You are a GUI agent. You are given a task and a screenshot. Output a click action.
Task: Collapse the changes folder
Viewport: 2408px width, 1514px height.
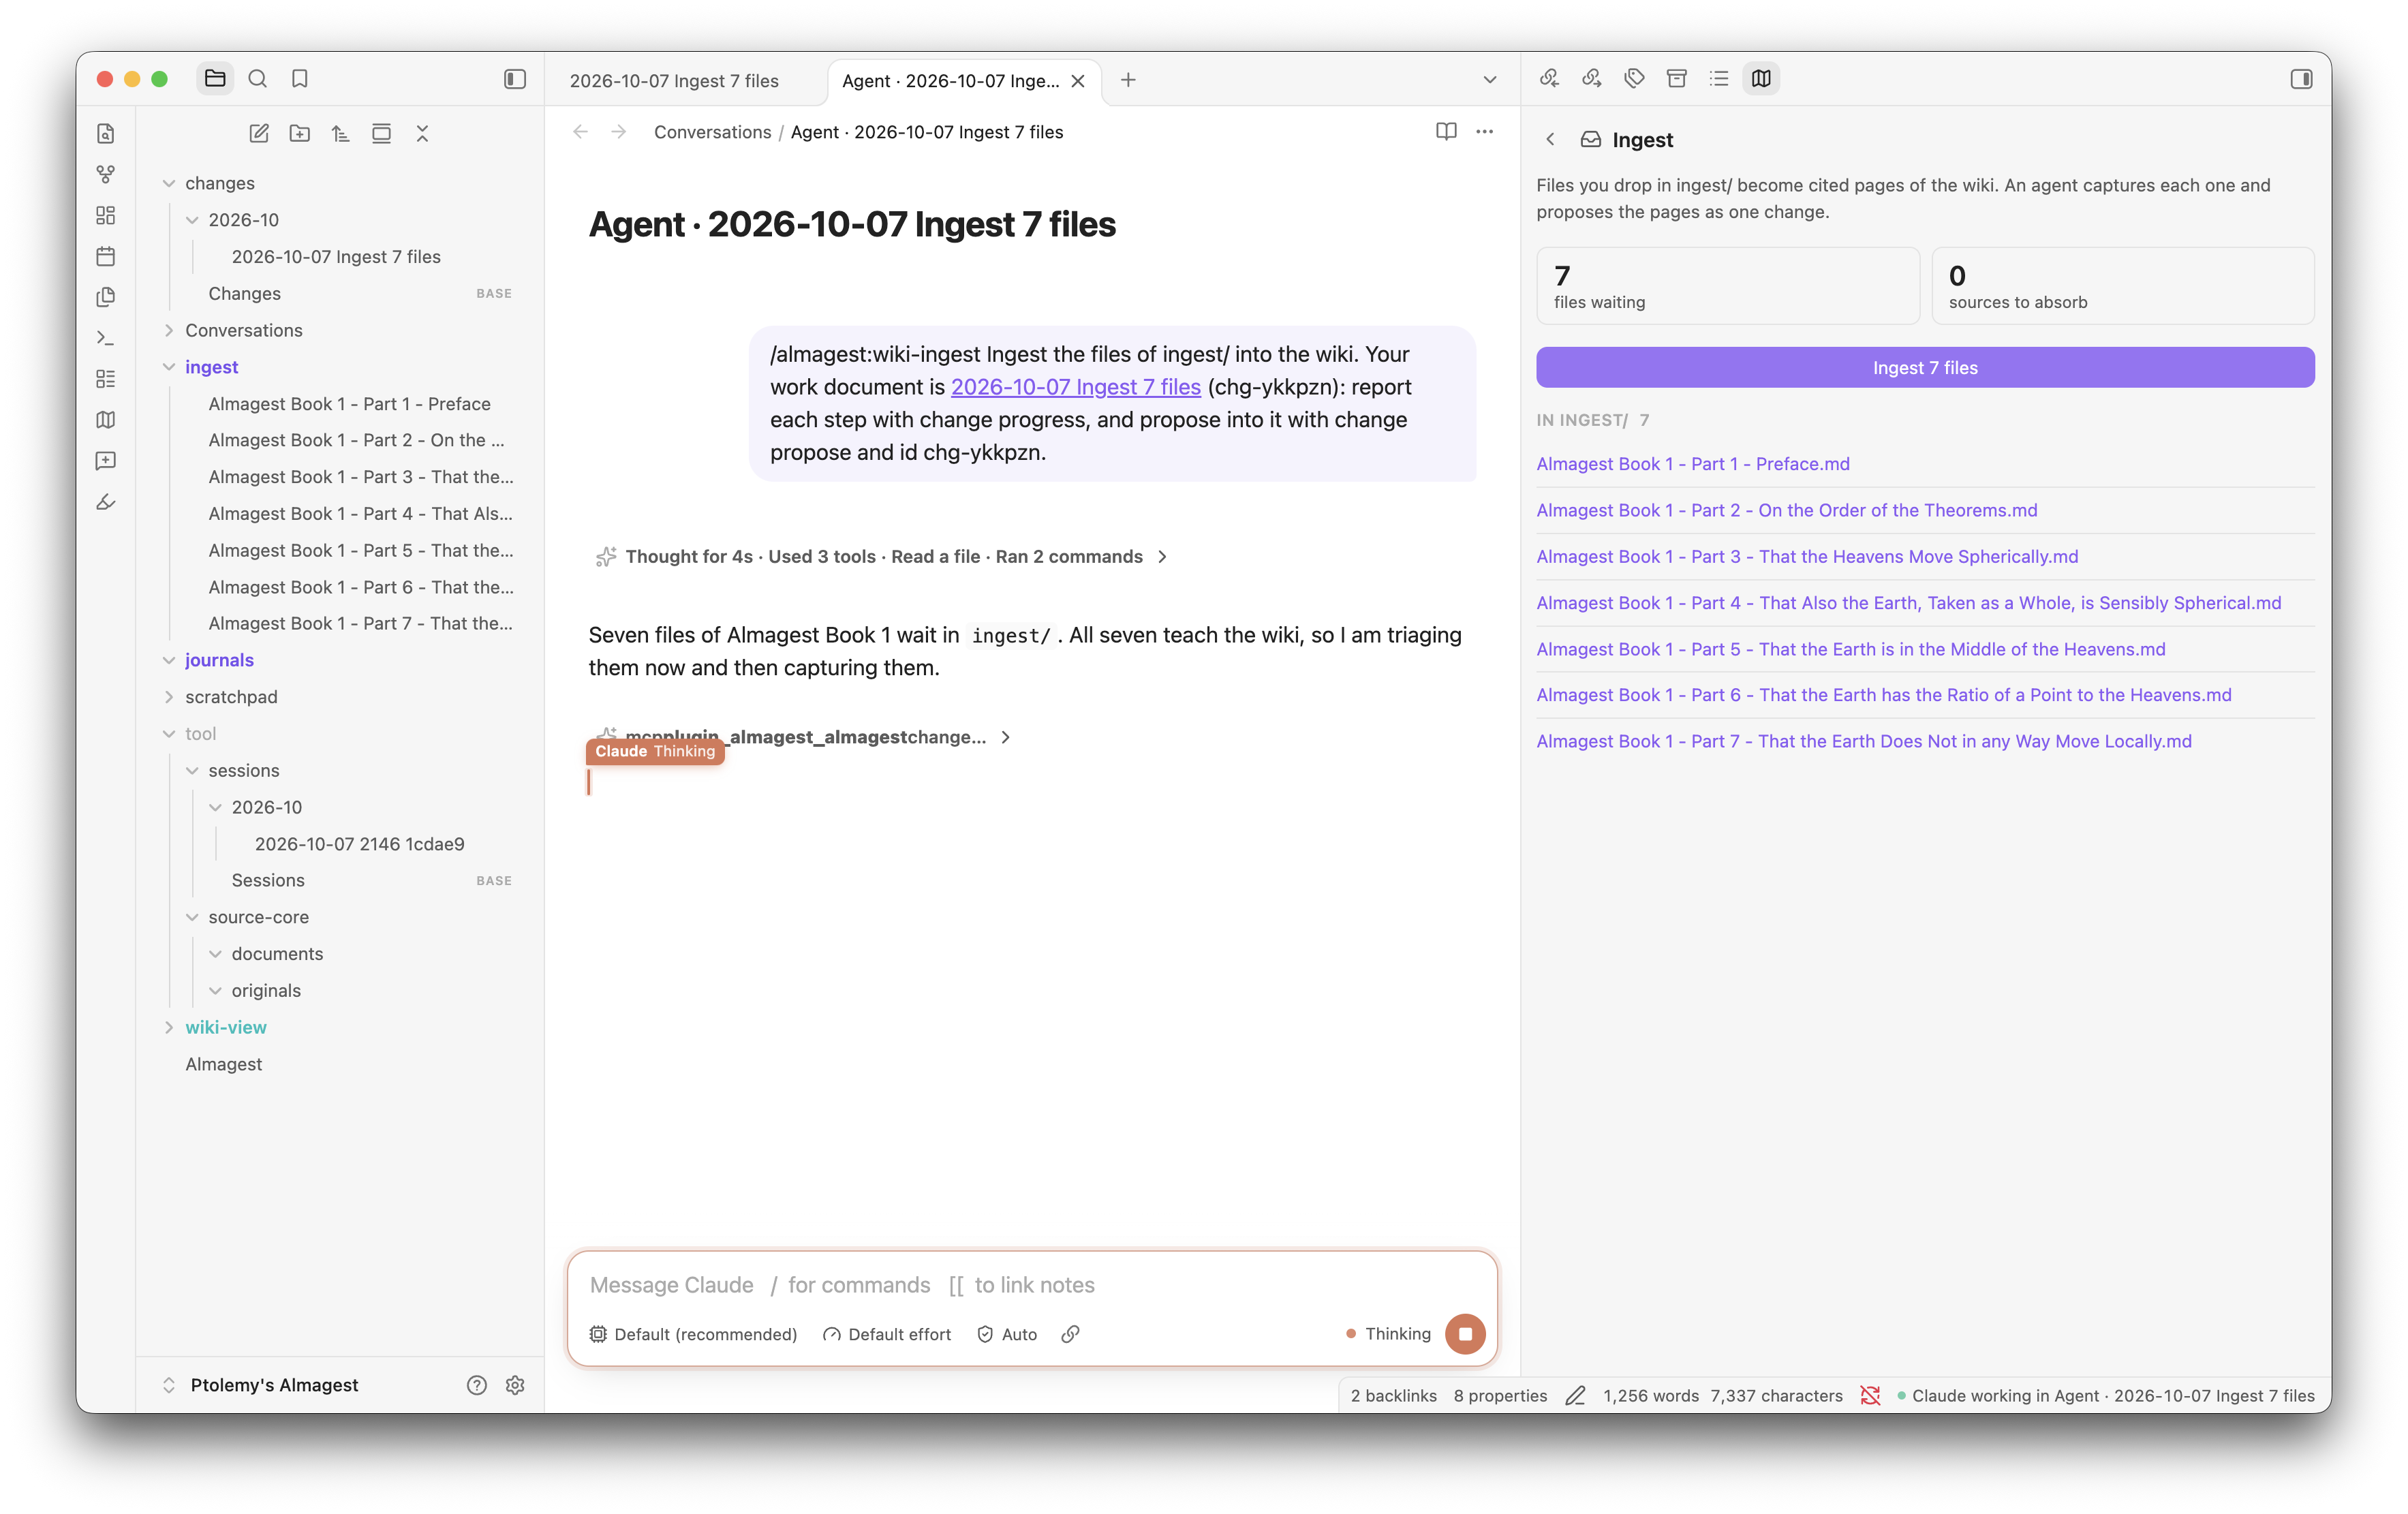[169, 183]
